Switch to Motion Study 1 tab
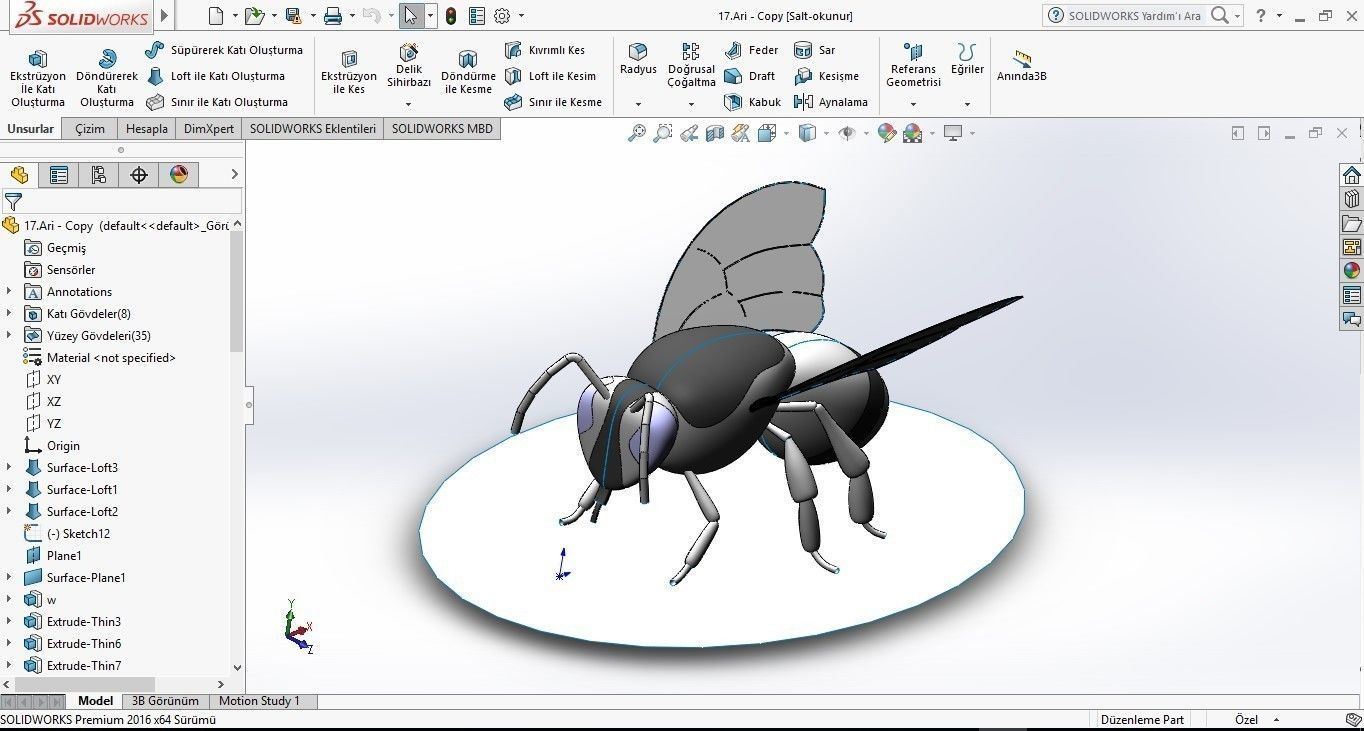Viewport: 1364px width, 731px height. (259, 701)
